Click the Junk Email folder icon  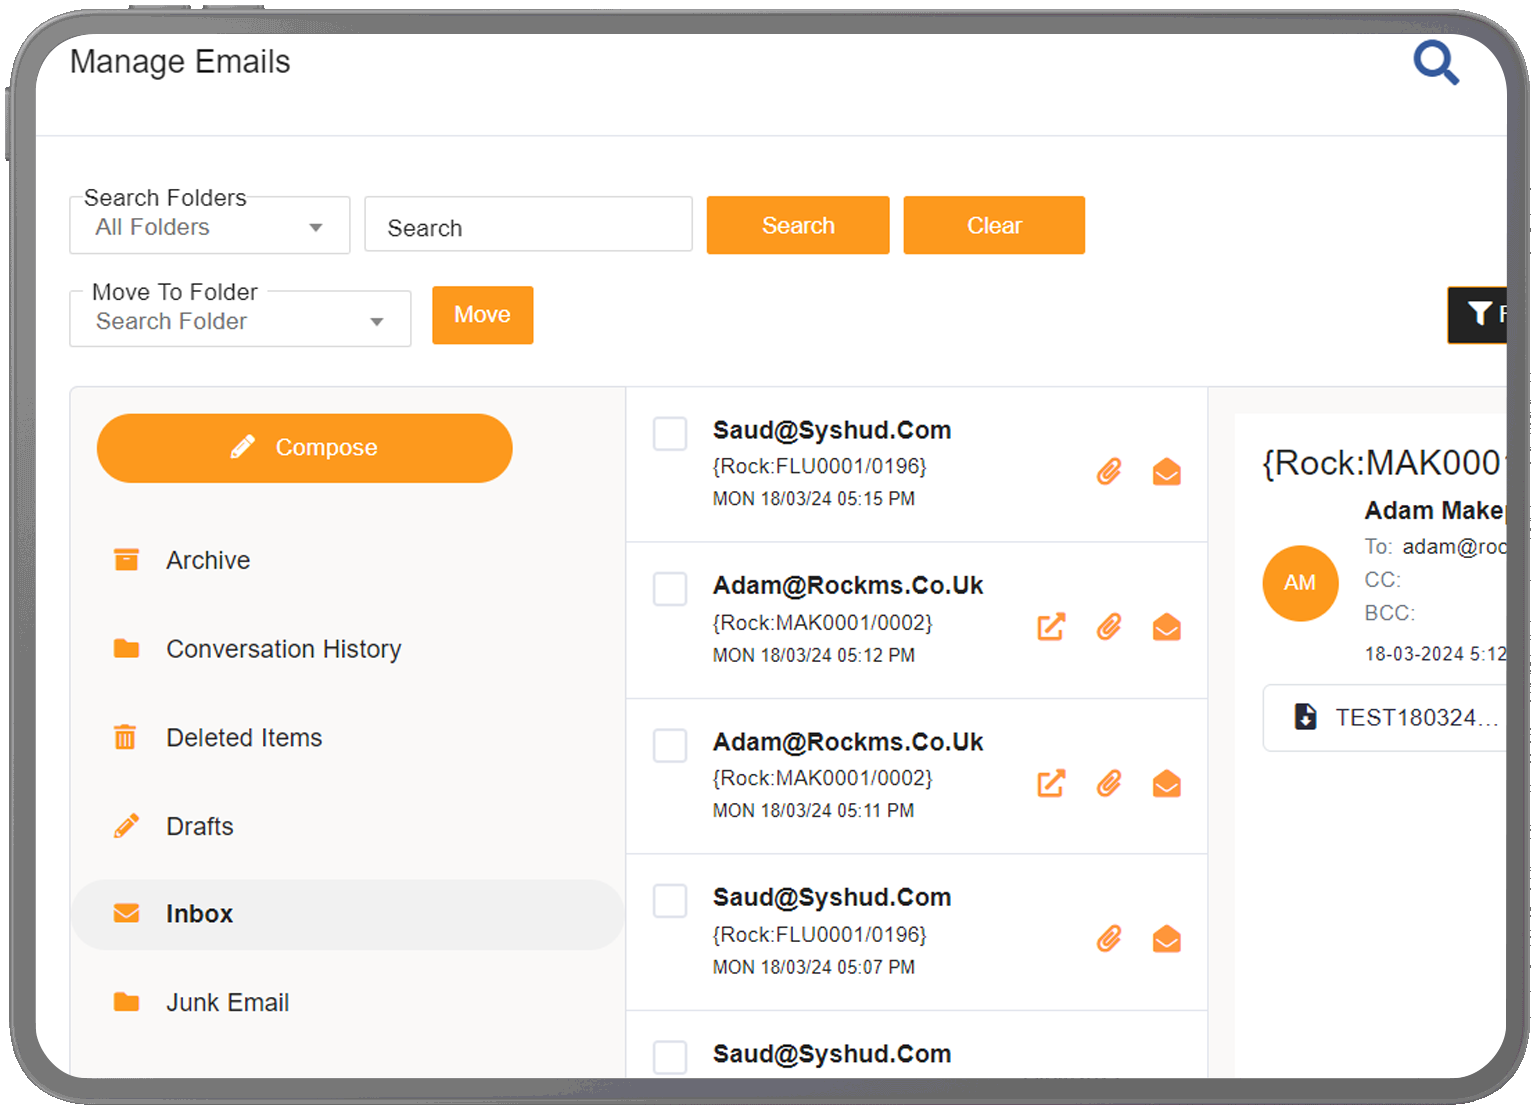tap(126, 1002)
